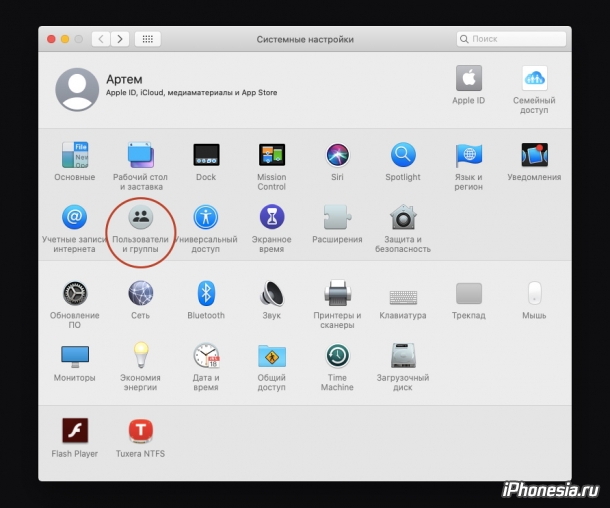Click the back navigation arrow
Viewport: 610px width, 508px height.
point(101,39)
